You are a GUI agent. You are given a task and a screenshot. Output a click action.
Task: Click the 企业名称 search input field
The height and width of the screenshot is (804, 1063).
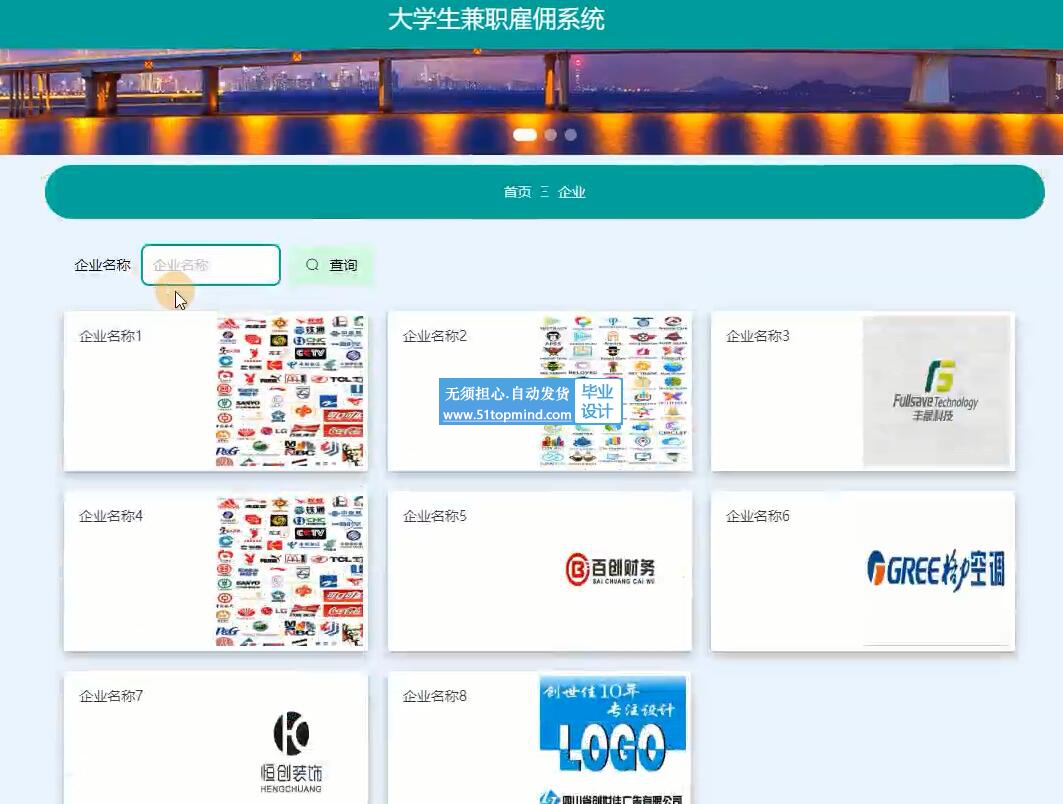click(211, 265)
